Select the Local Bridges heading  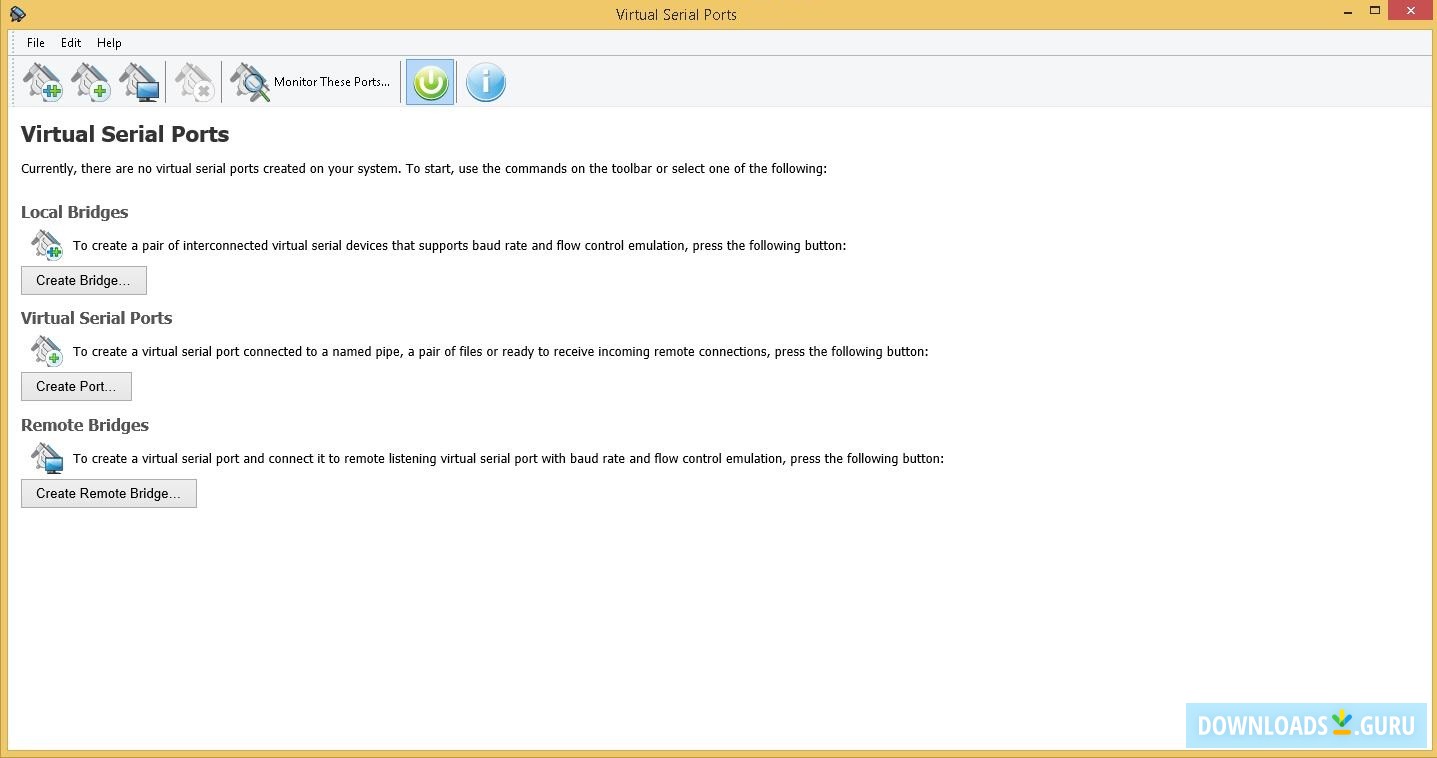pyautogui.click(x=75, y=212)
